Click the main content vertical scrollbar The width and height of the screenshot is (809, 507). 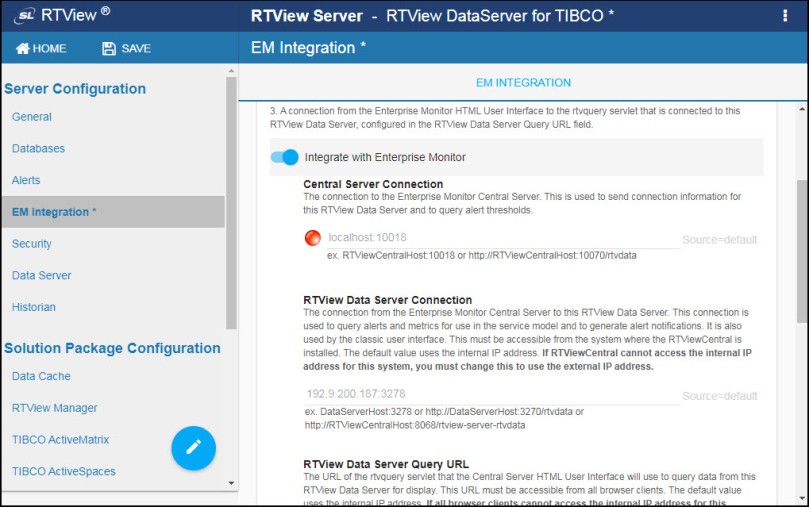click(x=801, y=250)
